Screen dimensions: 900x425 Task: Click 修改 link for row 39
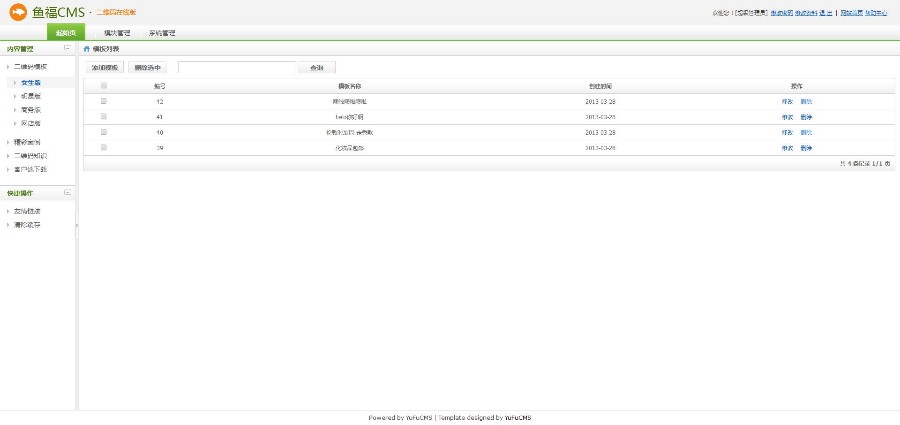coord(787,148)
